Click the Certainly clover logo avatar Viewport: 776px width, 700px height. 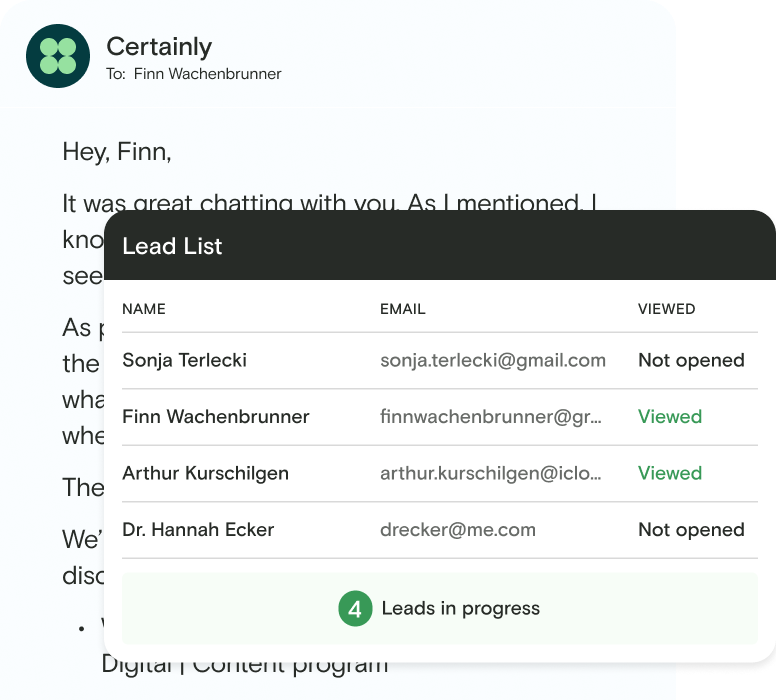(x=58, y=56)
